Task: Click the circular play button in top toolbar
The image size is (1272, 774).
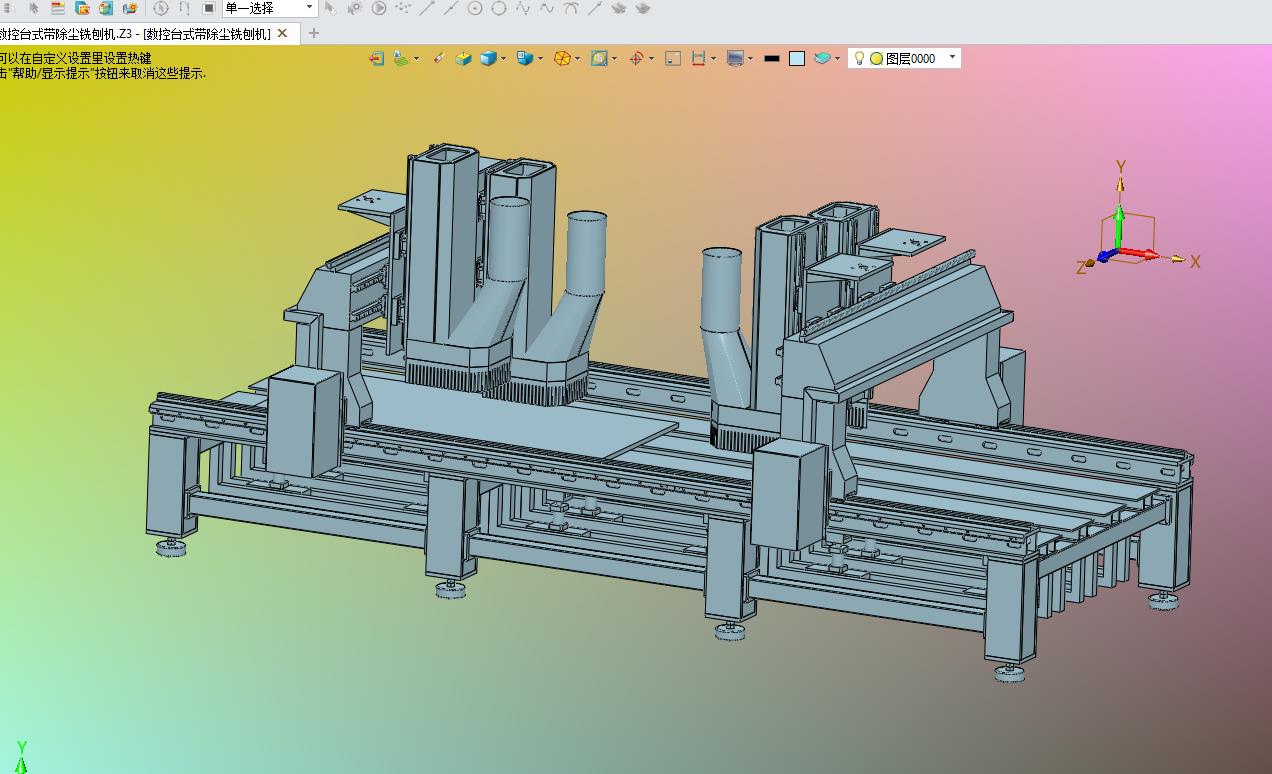Action: [x=379, y=8]
